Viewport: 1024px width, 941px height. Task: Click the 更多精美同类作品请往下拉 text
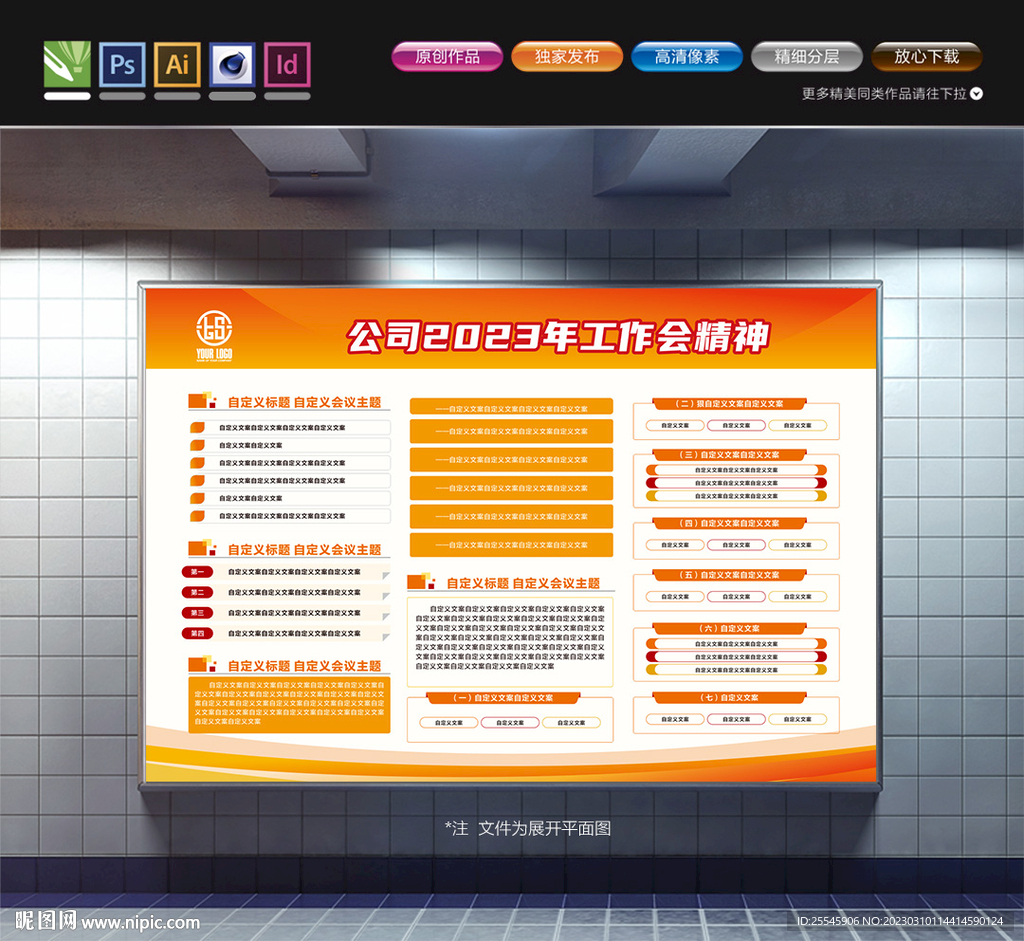[x=884, y=93]
